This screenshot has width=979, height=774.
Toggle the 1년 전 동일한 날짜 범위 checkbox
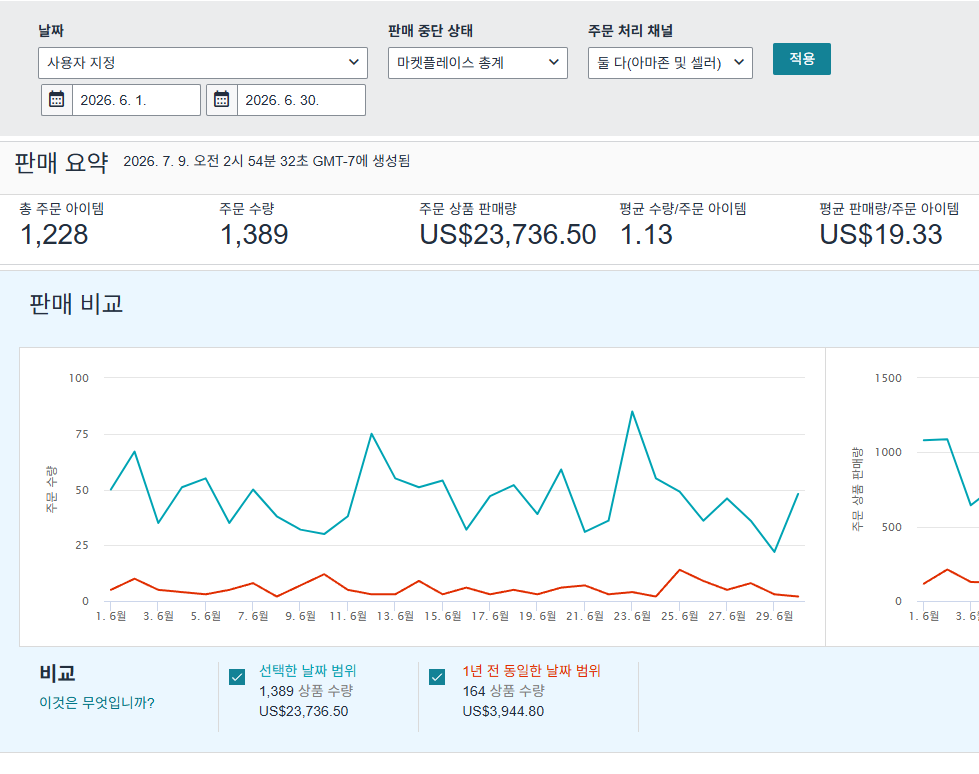coord(437,677)
